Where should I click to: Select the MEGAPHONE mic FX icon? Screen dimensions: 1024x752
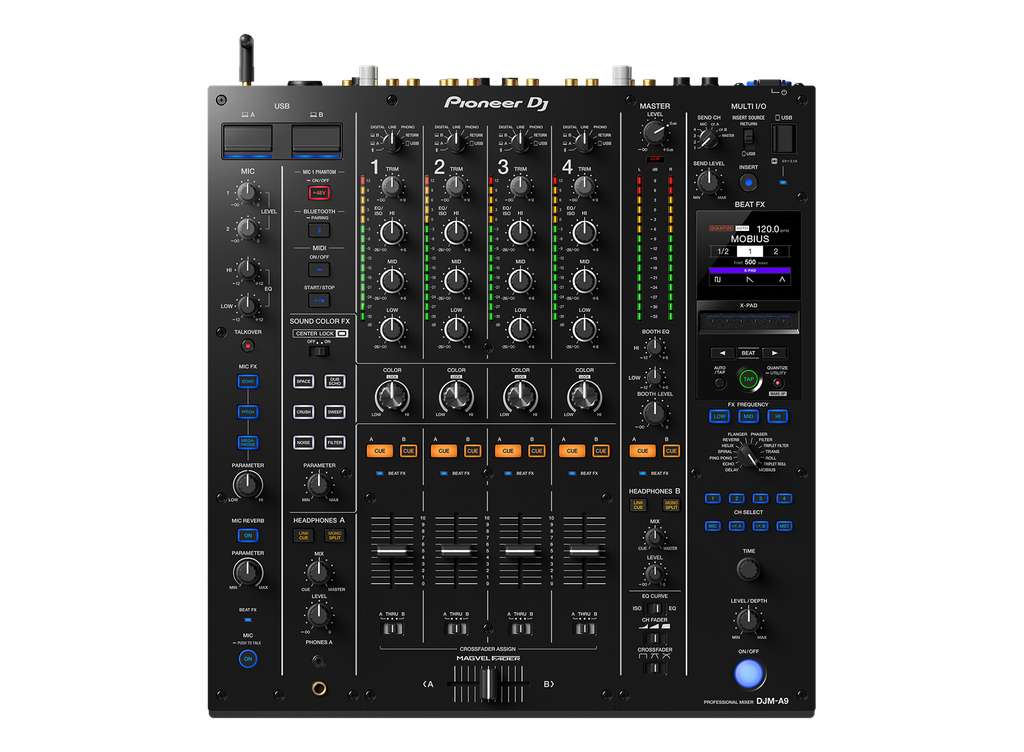pos(248,441)
